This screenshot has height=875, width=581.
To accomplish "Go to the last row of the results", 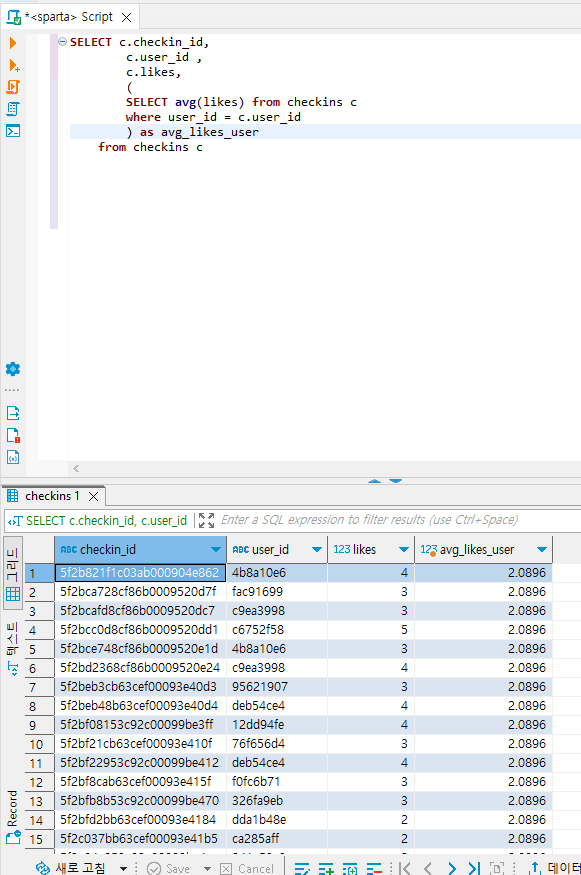I will click(474, 868).
